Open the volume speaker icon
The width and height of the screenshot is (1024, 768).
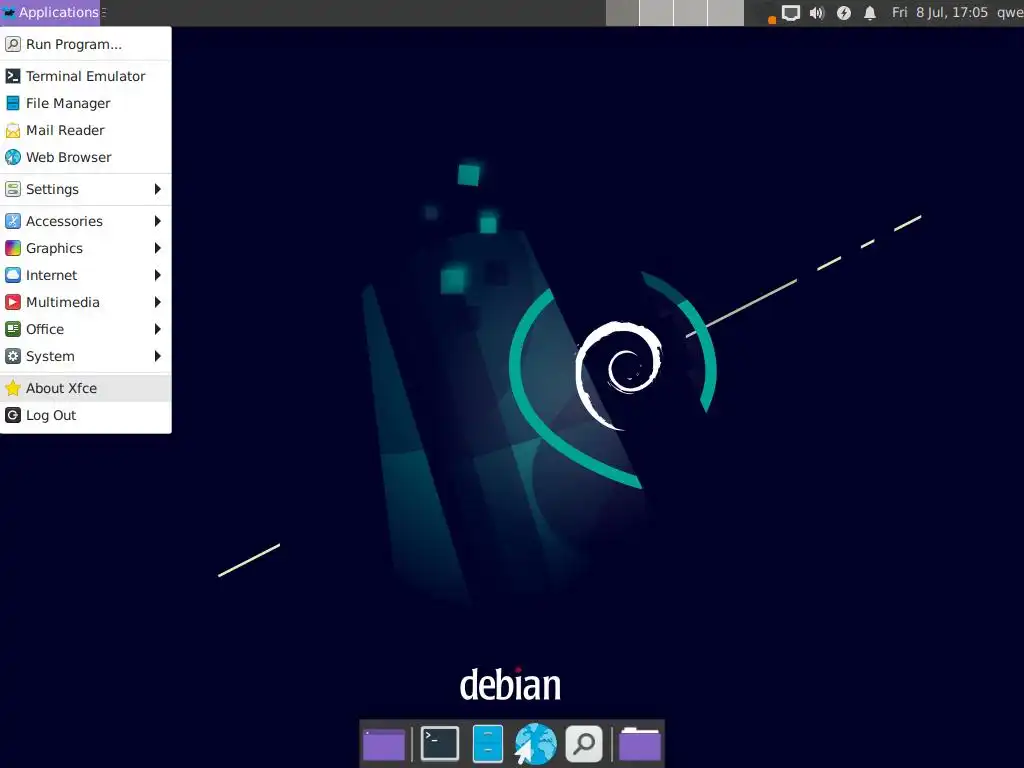[817, 13]
